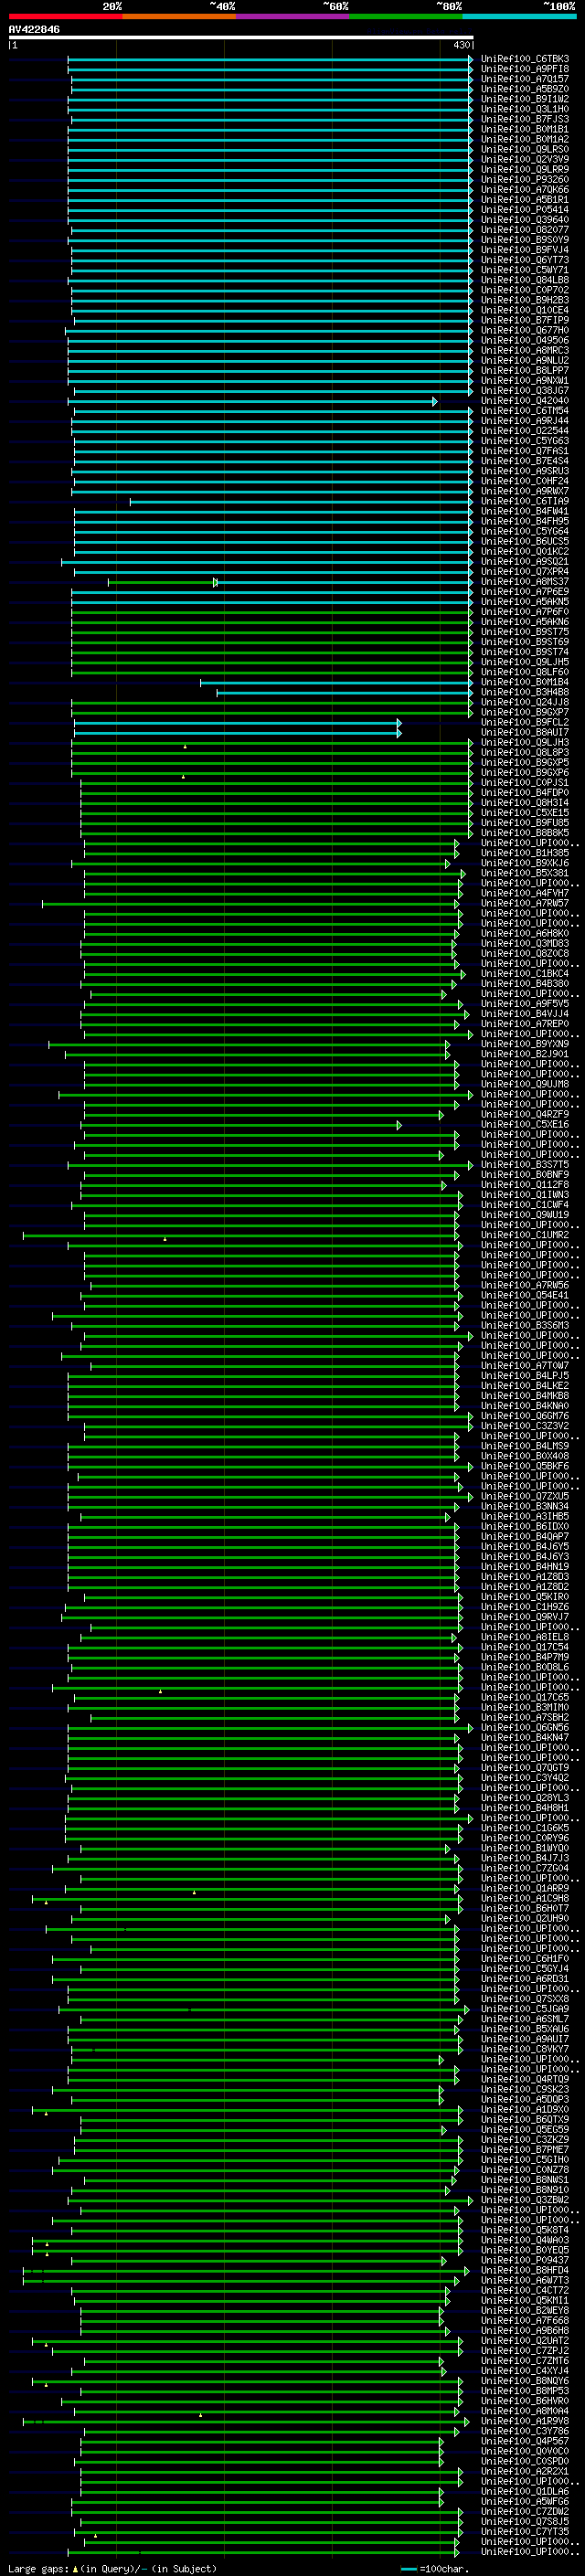Click UniRef100_C6TIA9 label
Image resolution: width=585 pixels, height=2576 pixels.
click(x=525, y=502)
